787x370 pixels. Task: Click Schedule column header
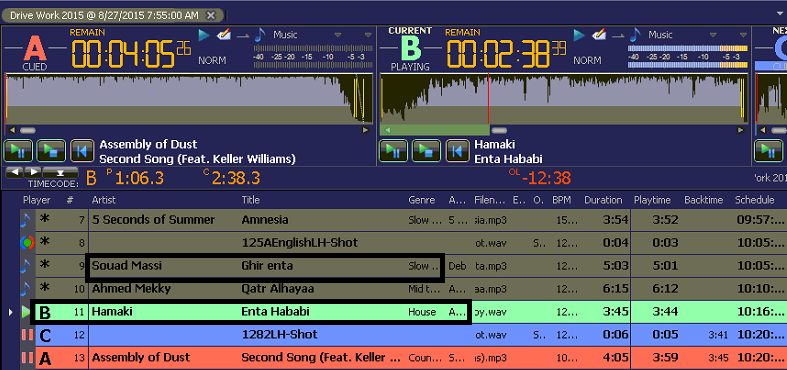[x=754, y=200]
